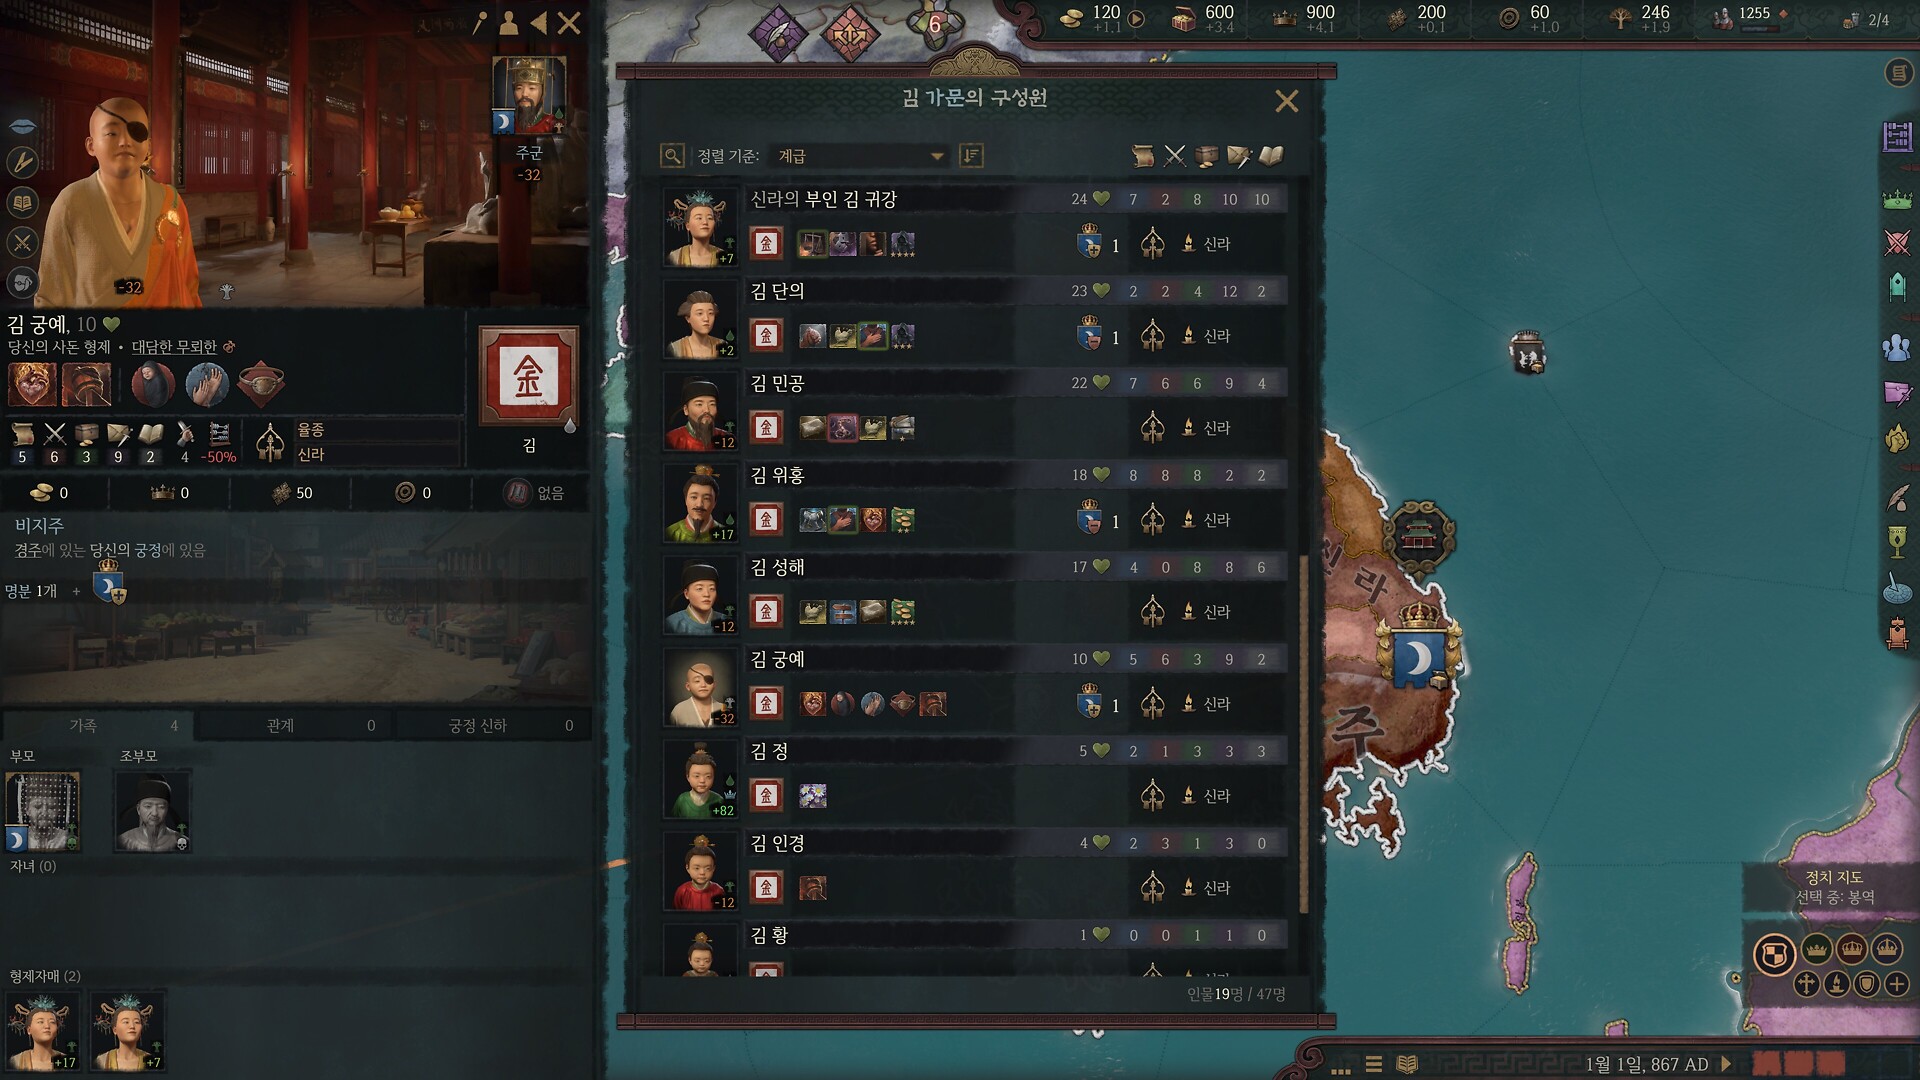Select the realm map mode shield icon
Image resolution: width=1920 pixels, height=1080 pixels.
pyautogui.click(x=1774, y=955)
